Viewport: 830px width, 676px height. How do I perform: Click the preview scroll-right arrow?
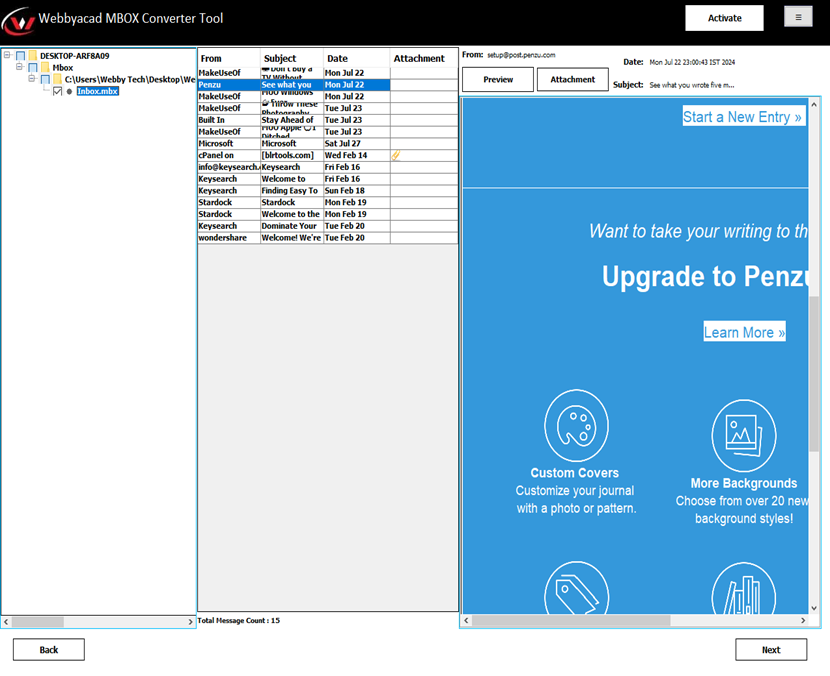pyautogui.click(x=804, y=620)
